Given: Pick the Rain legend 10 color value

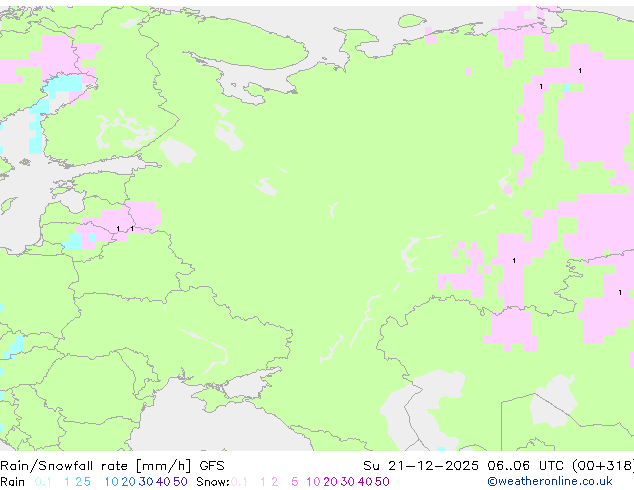Looking at the screenshot, I should click(x=111, y=482).
